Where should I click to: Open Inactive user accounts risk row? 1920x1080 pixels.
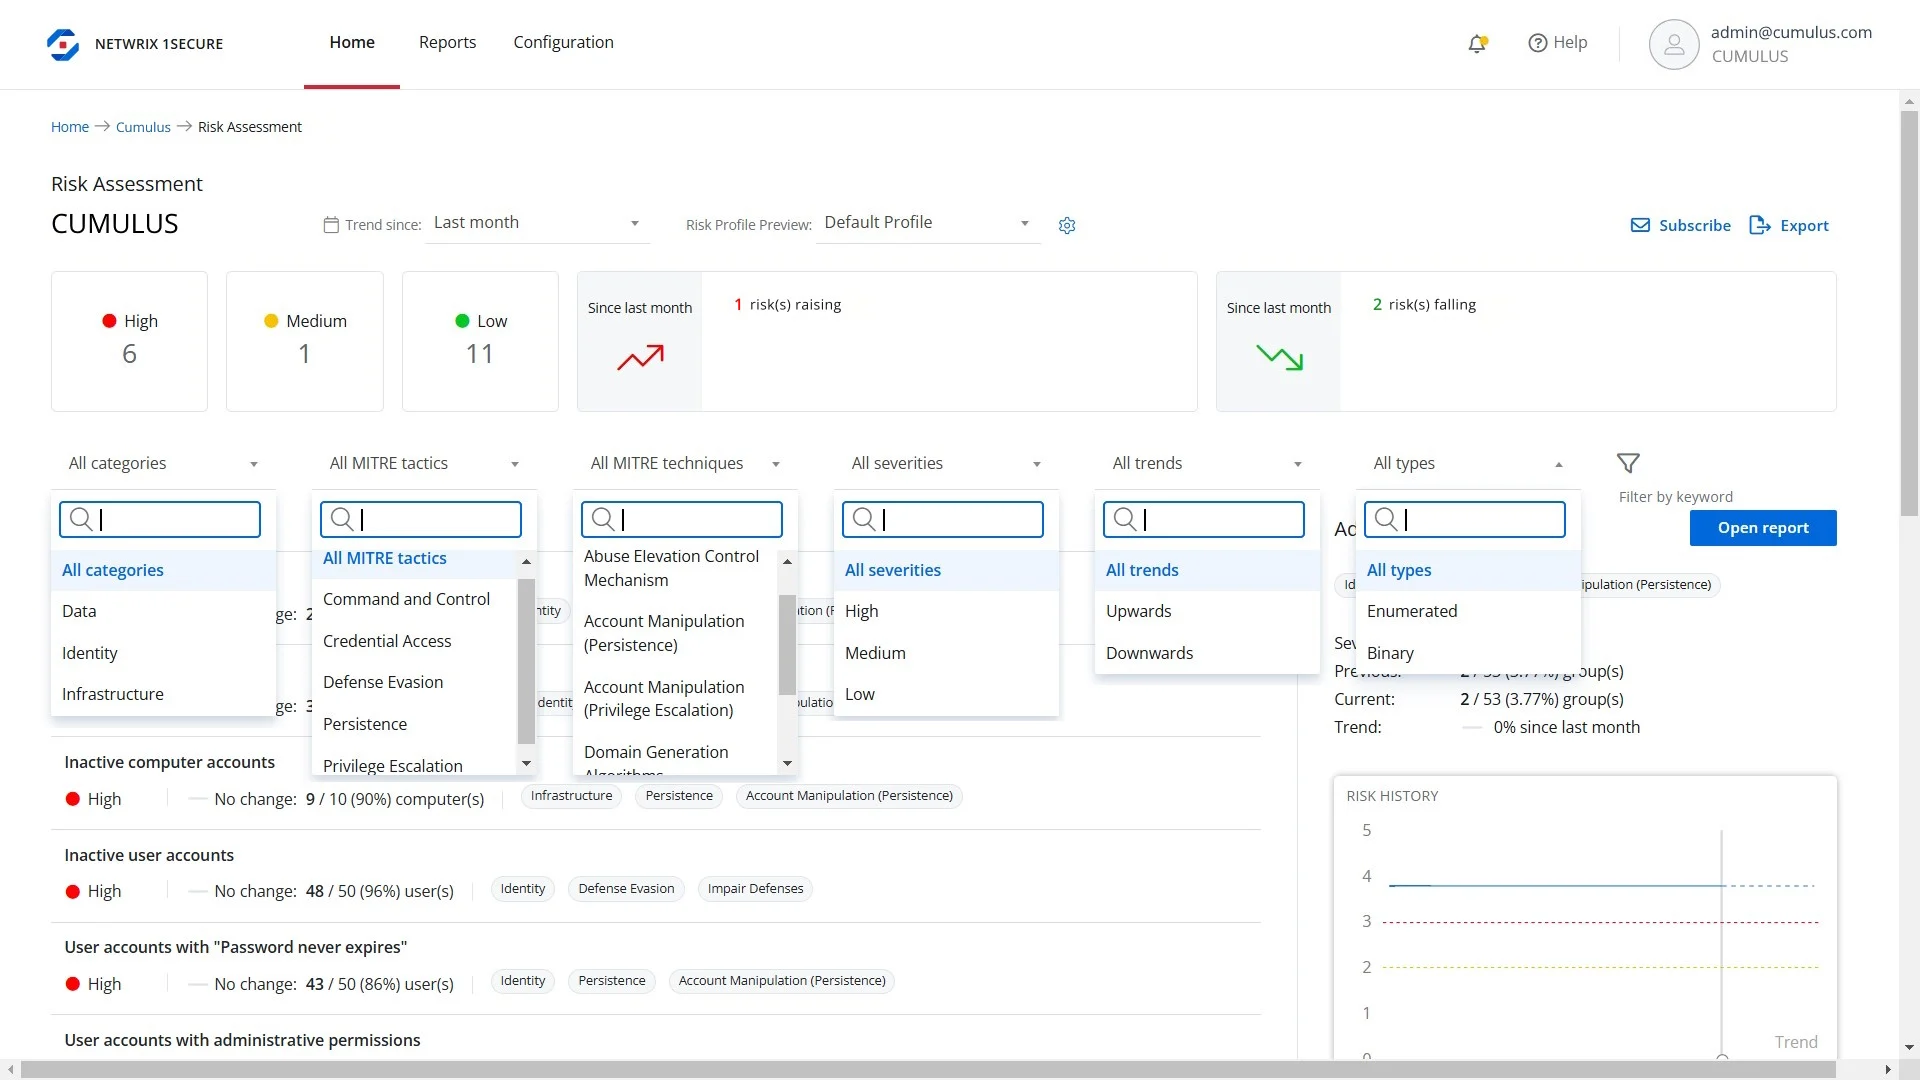click(x=655, y=876)
